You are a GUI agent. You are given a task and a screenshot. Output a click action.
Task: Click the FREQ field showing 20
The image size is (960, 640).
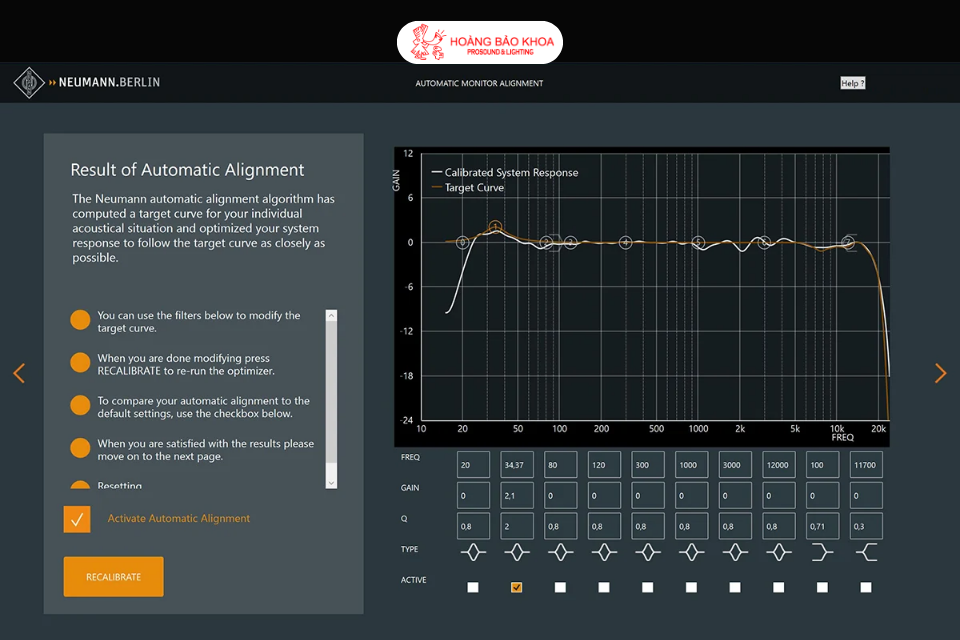473,465
